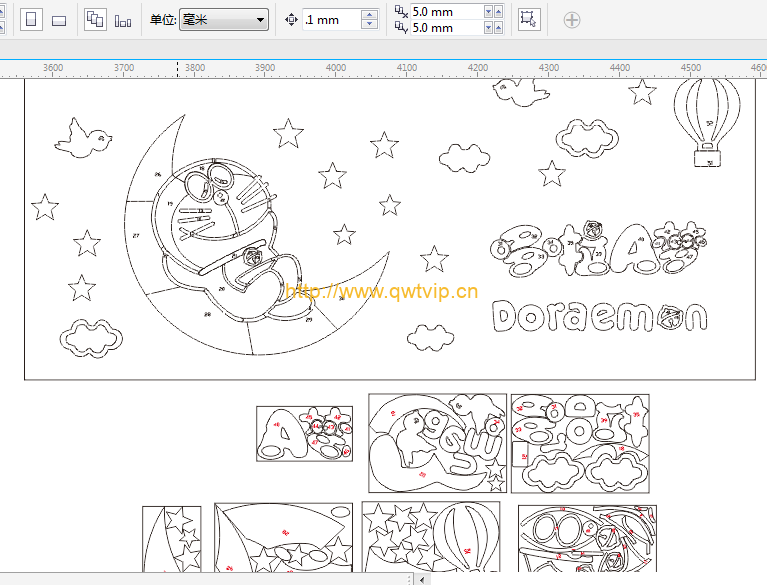767x585 pixels.
Task: Select the hot air balloon outline in main drawing
Action: [x=707, y=123]
